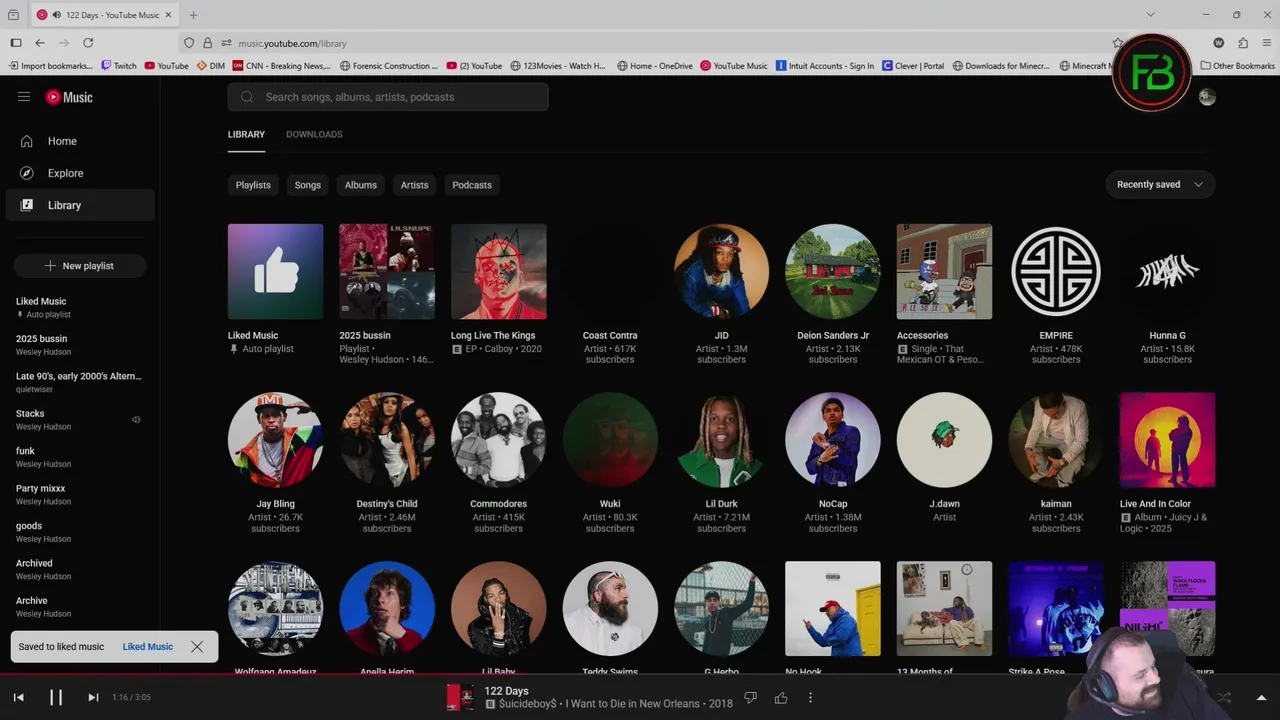The width and height of the screenshot is (1280, 720).
Task: Open the Twitch bookmark
Action: point(119,66)
